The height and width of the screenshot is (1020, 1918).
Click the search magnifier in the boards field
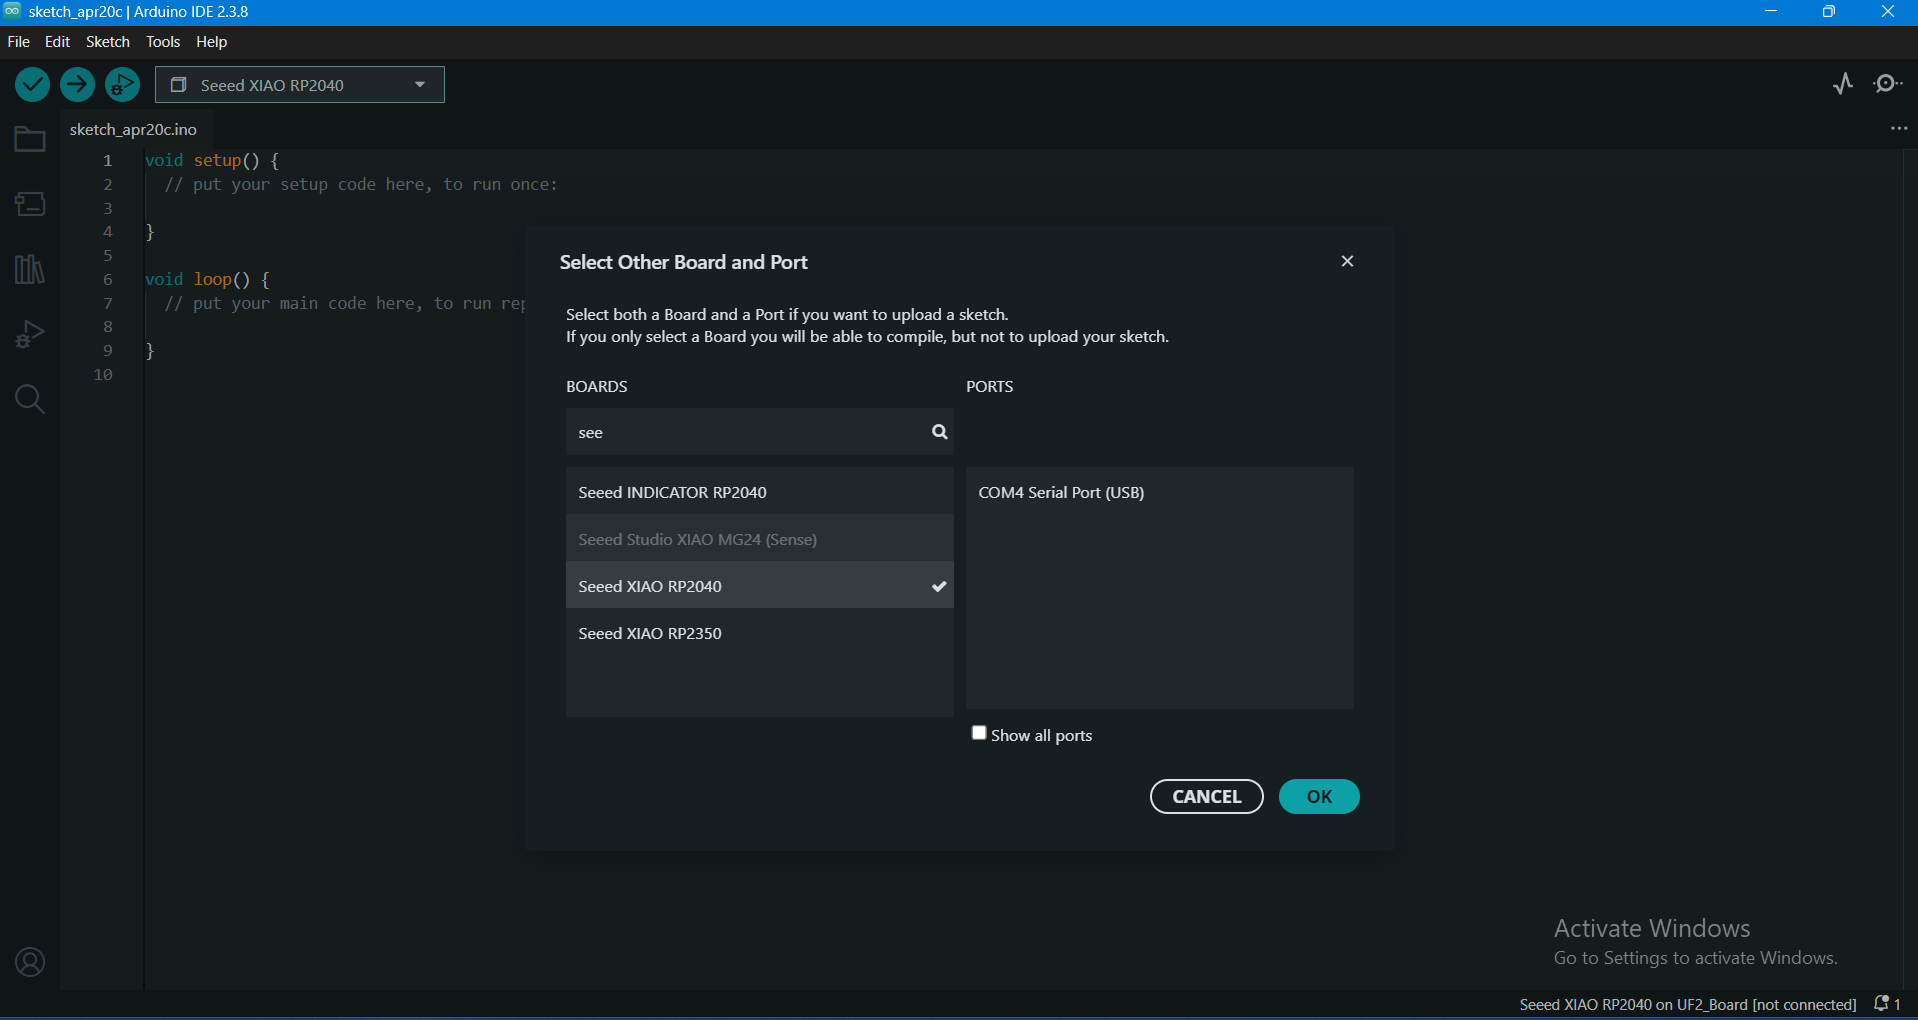(x=939, y=432)
